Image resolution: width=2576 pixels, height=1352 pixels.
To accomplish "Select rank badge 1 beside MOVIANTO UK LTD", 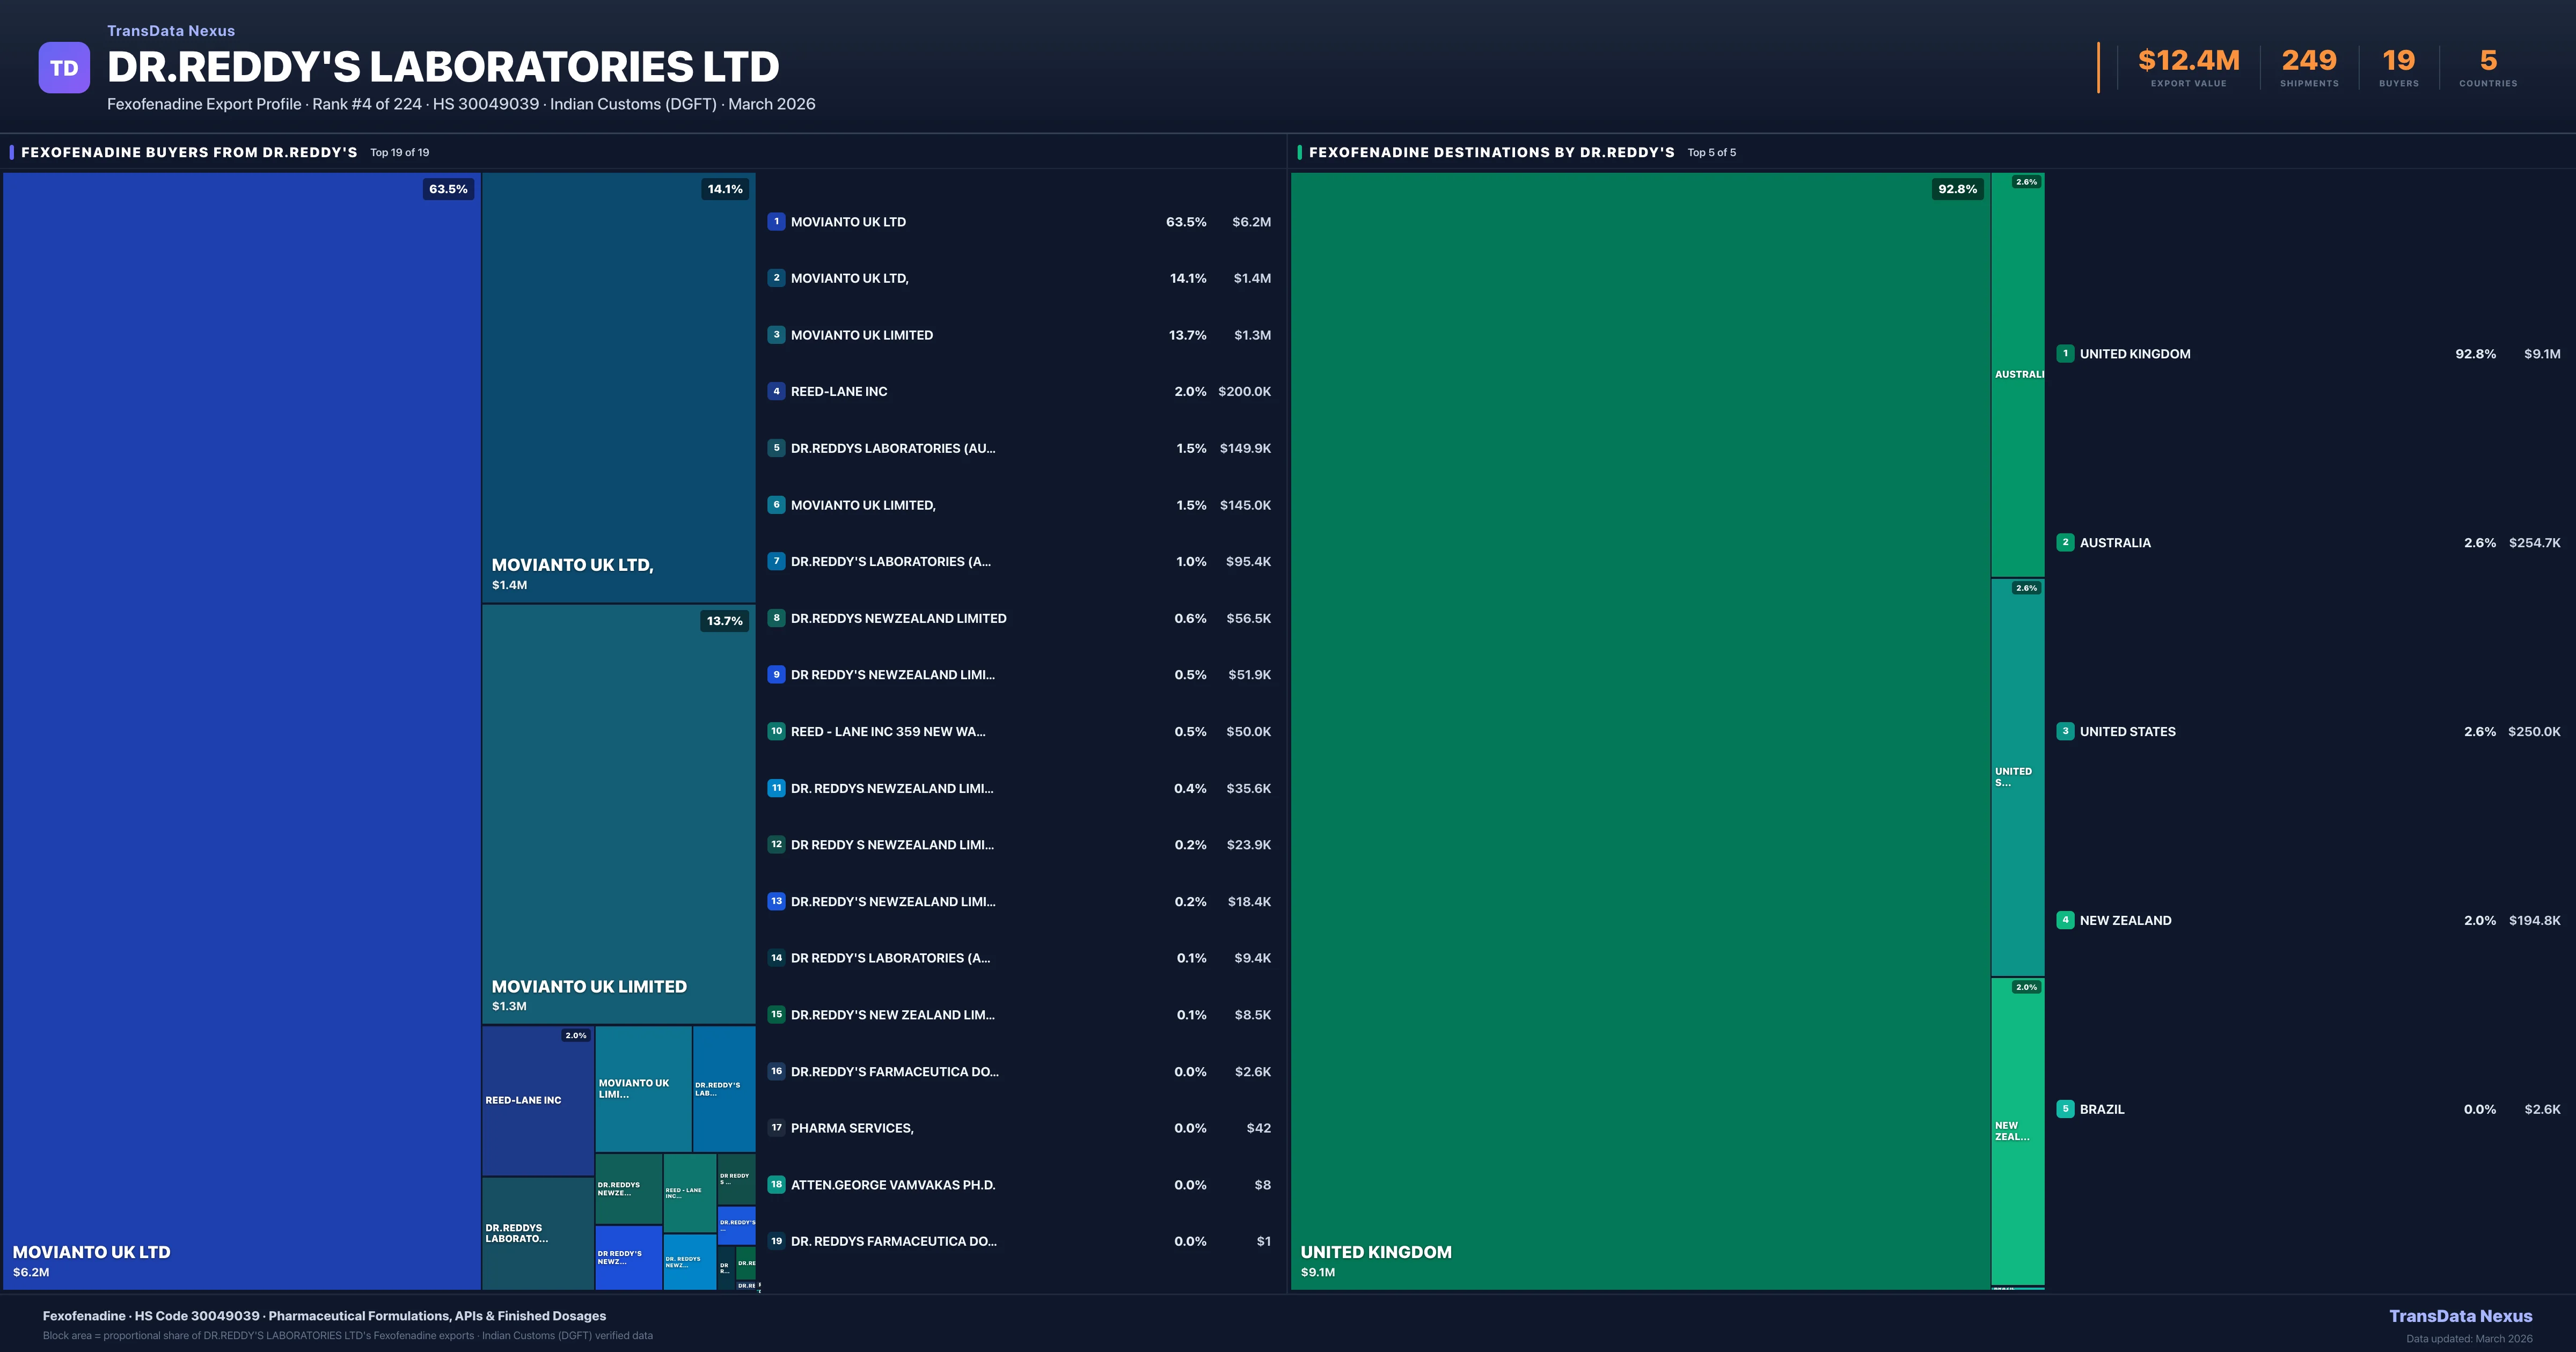I will 777,221.
